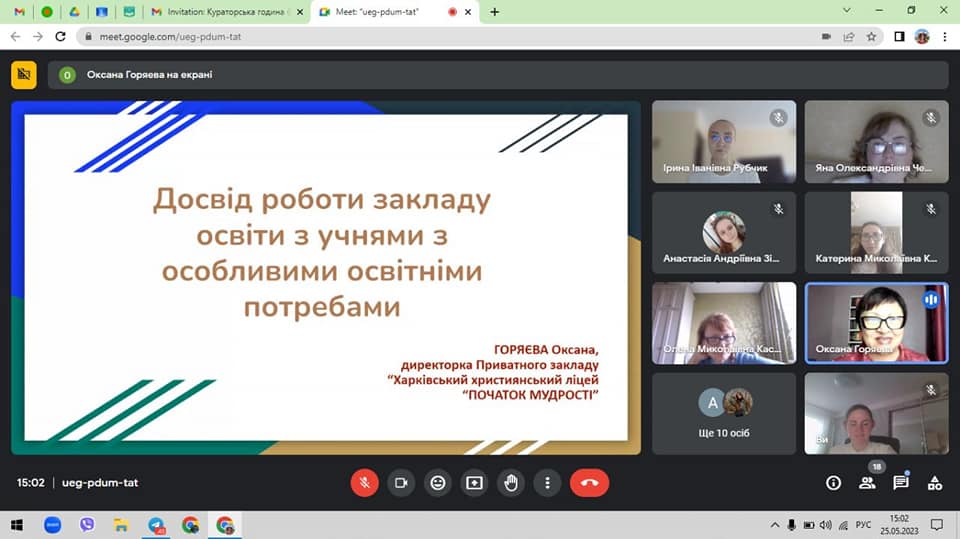Switch to the Invitation Gmail tab
This screenshot has width=960, height=539.
coord(220,12)
